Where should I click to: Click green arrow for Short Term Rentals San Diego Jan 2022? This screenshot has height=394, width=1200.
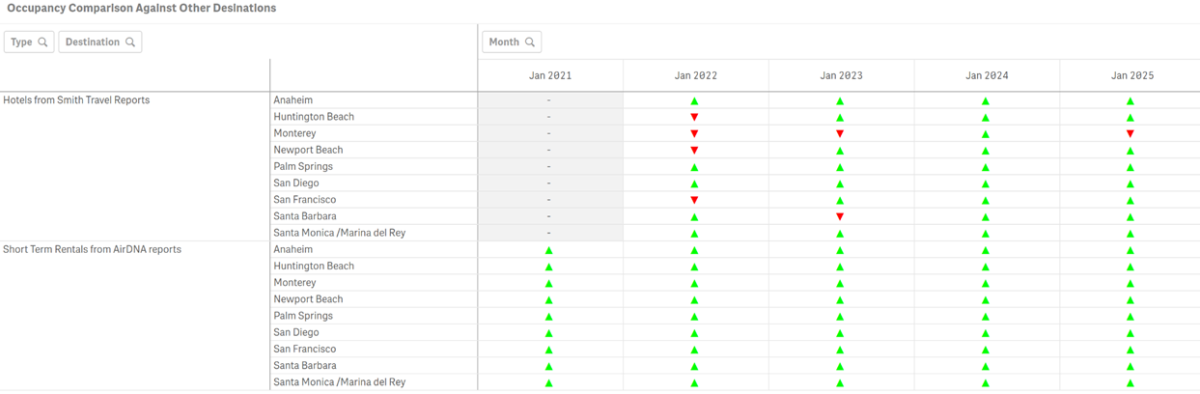coord(694,333)
